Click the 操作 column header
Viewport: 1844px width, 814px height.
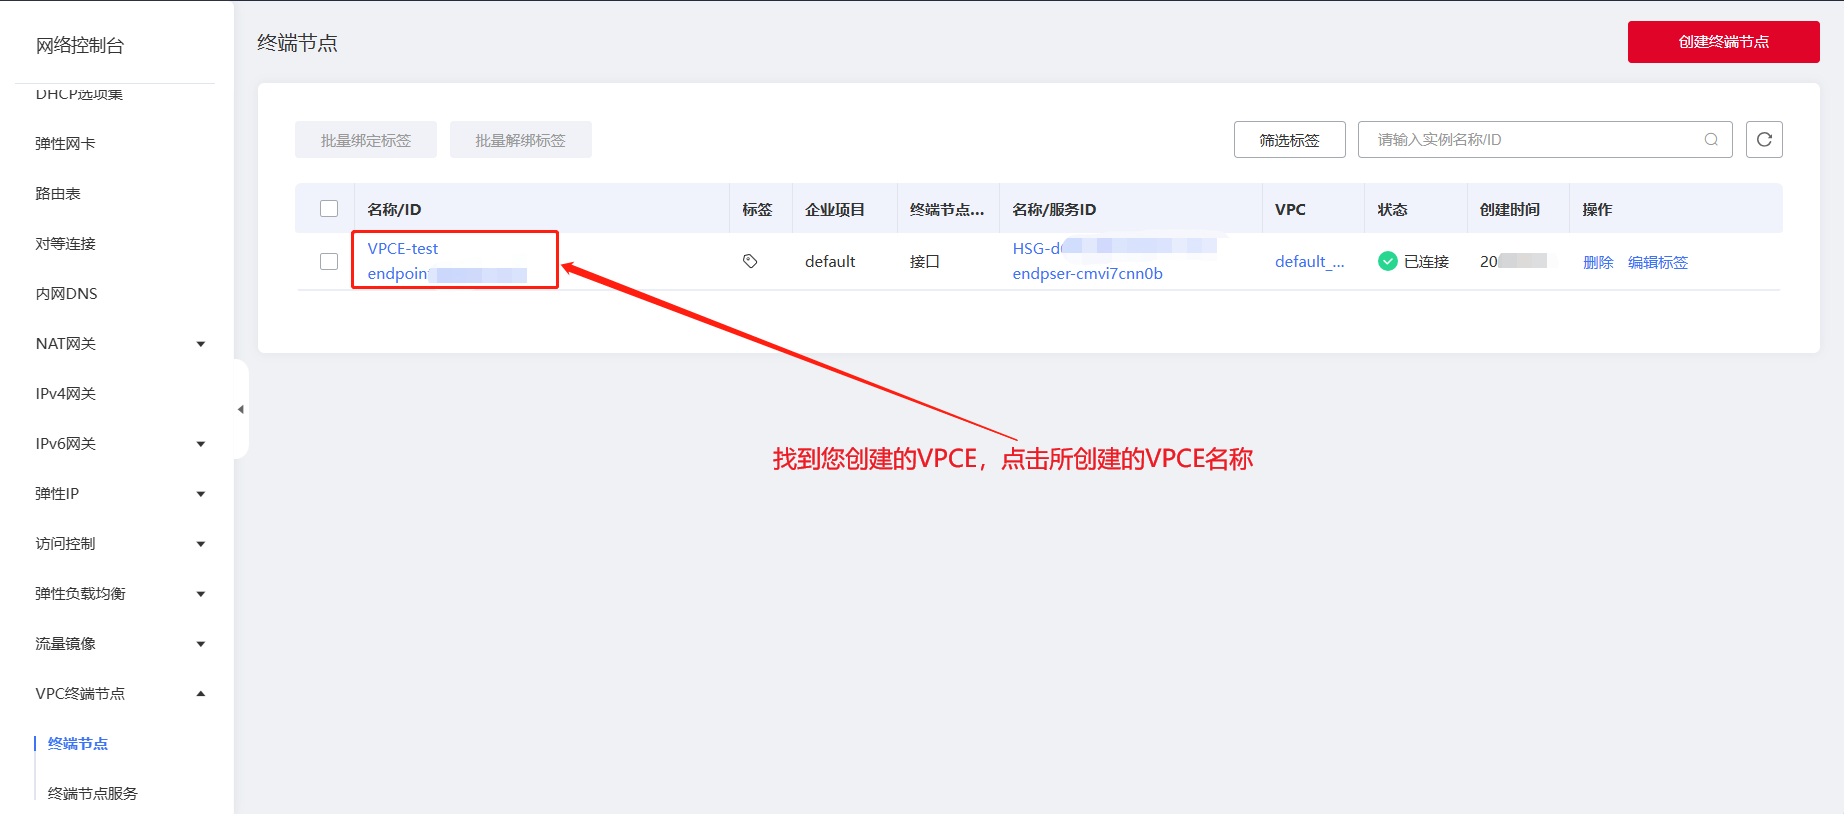(1597, 209)
